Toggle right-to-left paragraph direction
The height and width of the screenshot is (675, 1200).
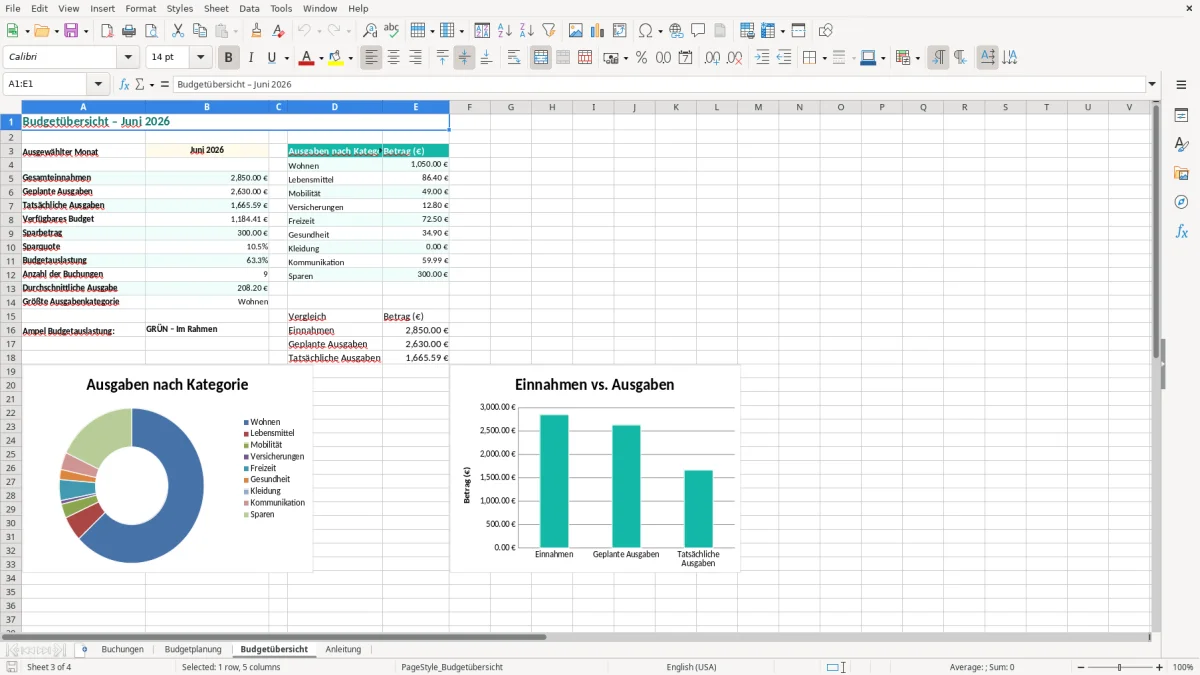[960, 58]
